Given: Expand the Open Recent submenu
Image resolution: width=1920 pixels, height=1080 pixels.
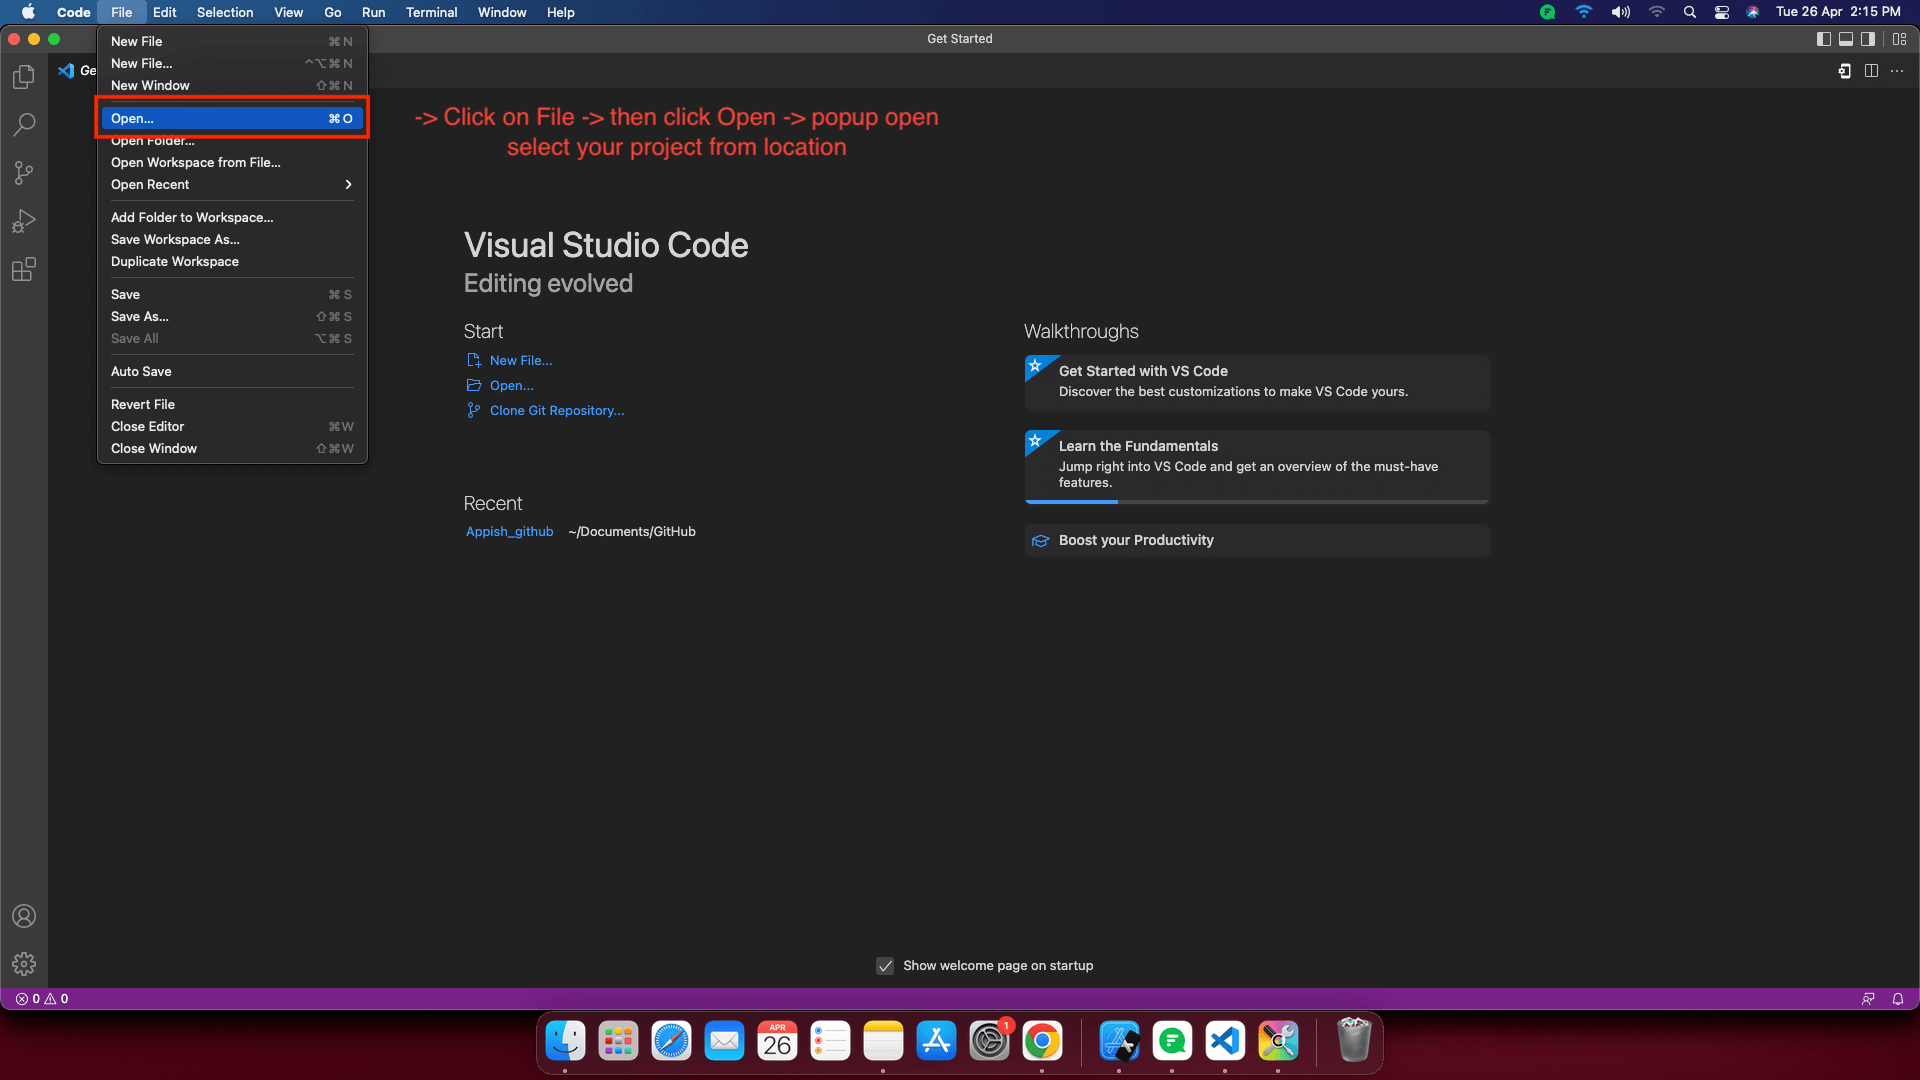Looking at the screenshot, I should tap(231, 185).
